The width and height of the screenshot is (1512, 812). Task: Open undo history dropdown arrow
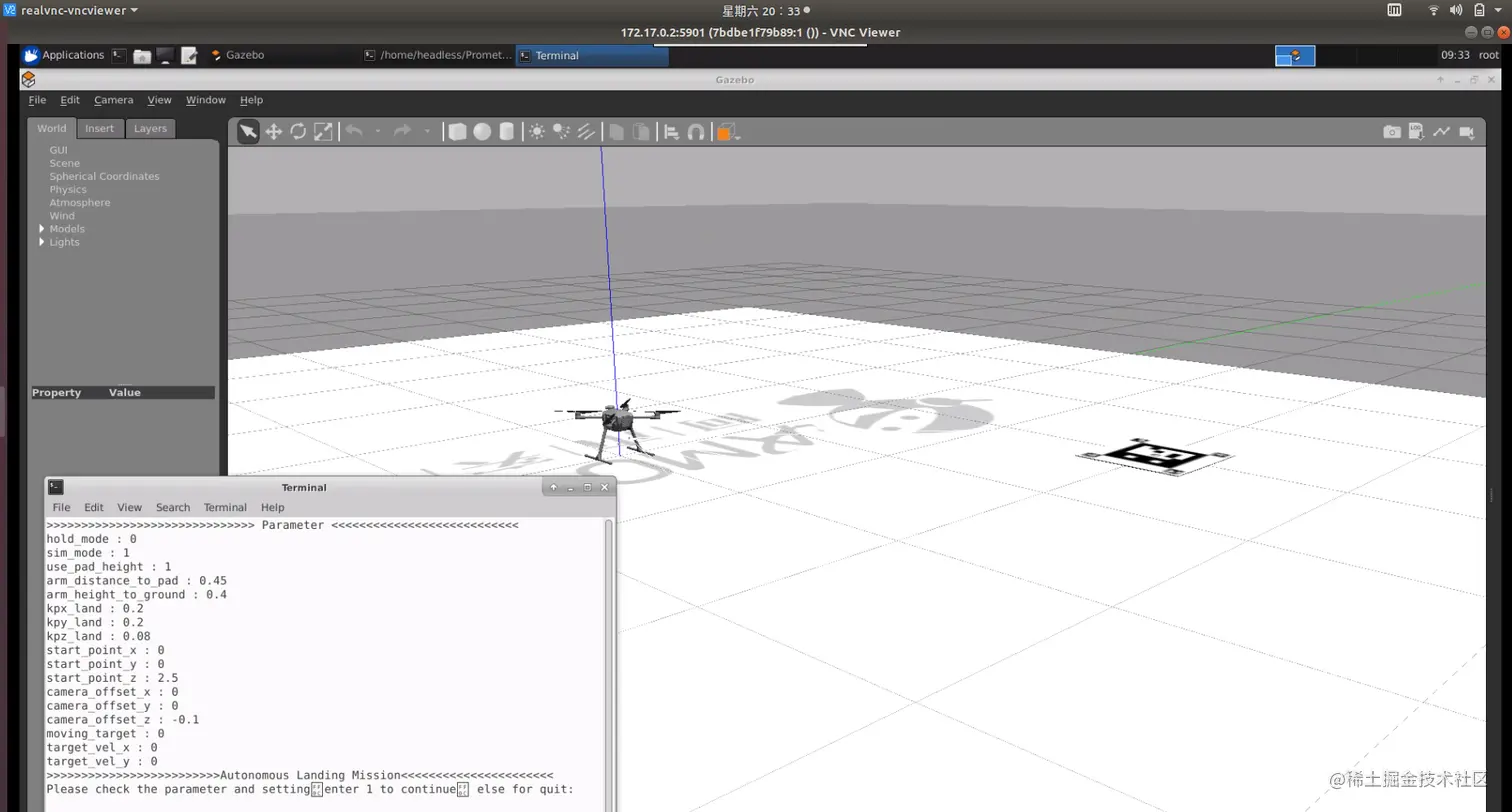(x=378, y=131)
